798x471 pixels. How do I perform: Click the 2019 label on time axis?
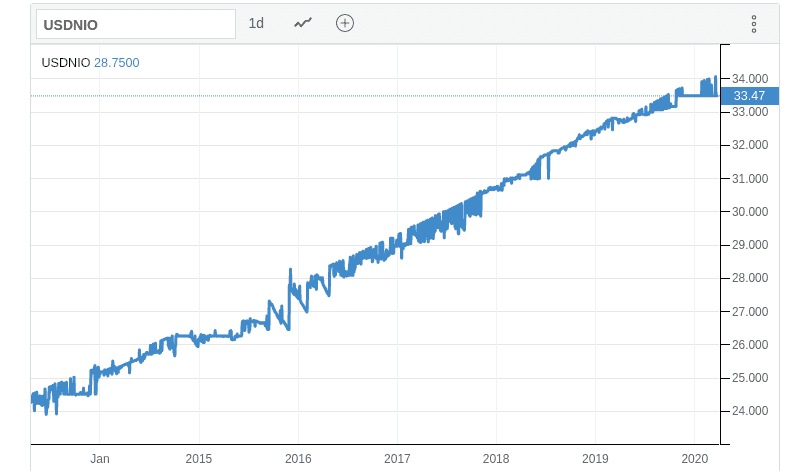point(595,459)
